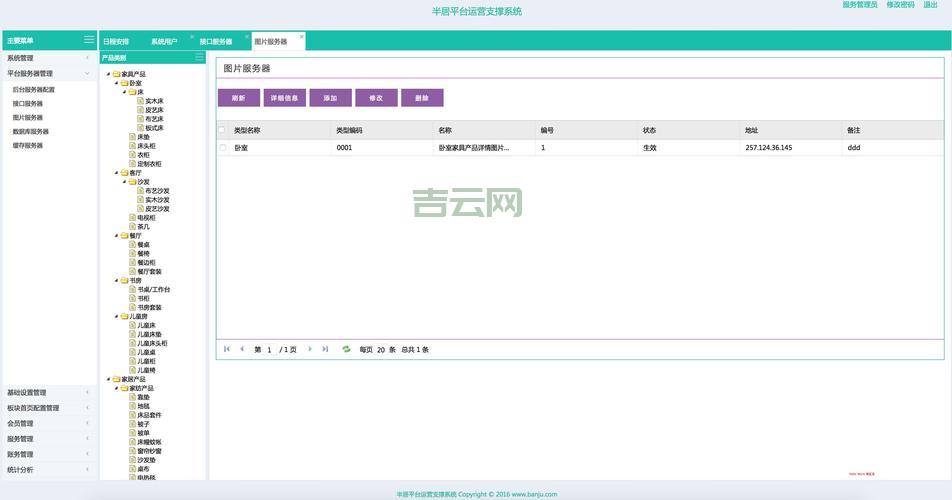The width and height of the screenshot is (952, 500).
Task: Click the 实木床 file icon
Action: pos(140,101)
